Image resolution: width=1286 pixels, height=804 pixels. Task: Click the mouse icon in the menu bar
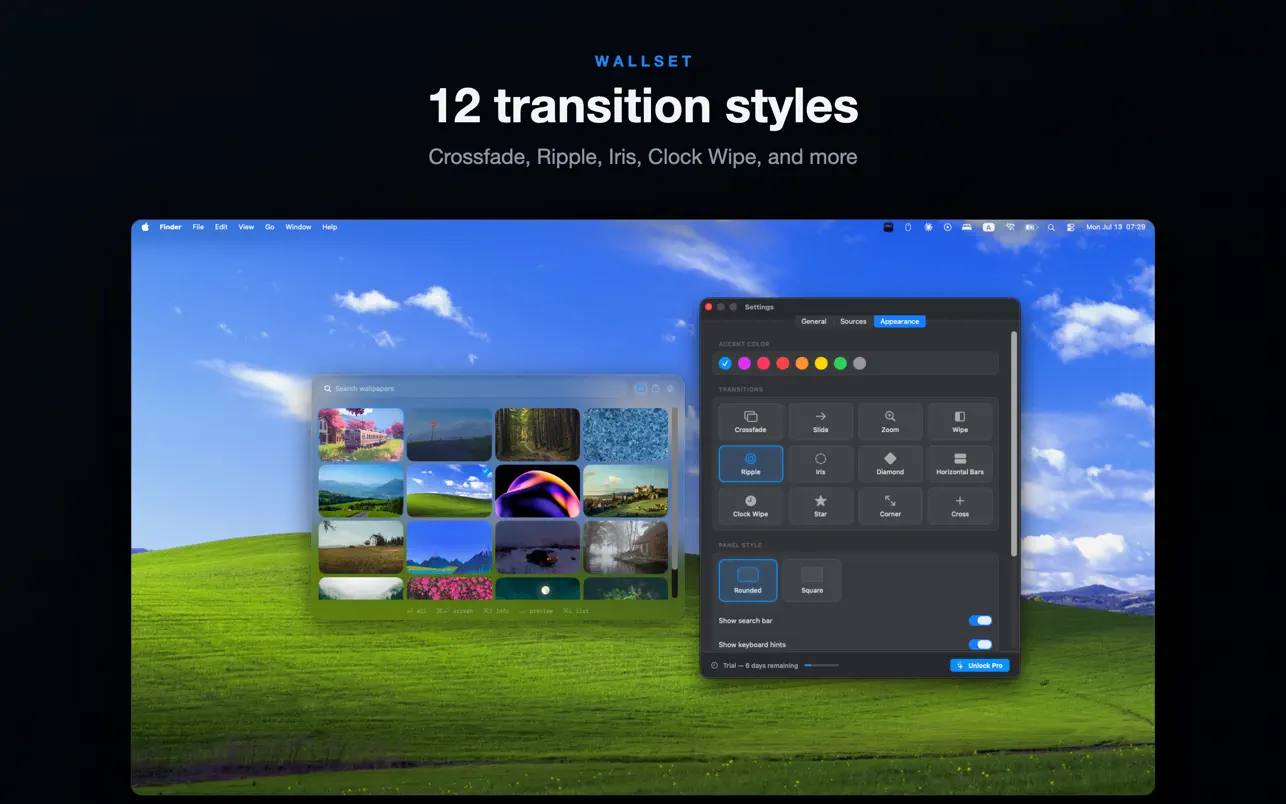908,227
